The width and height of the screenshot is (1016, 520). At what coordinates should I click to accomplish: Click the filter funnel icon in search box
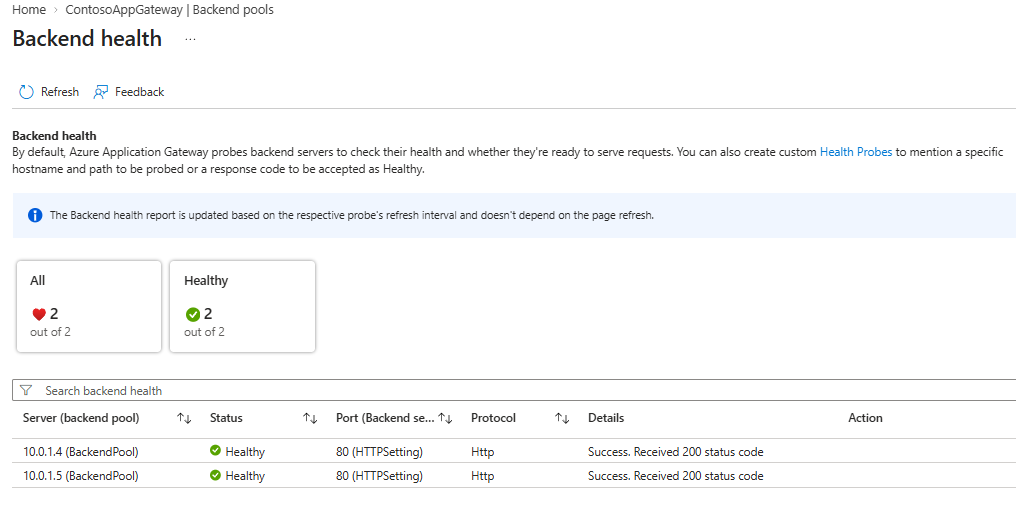[x=26, y=390]
